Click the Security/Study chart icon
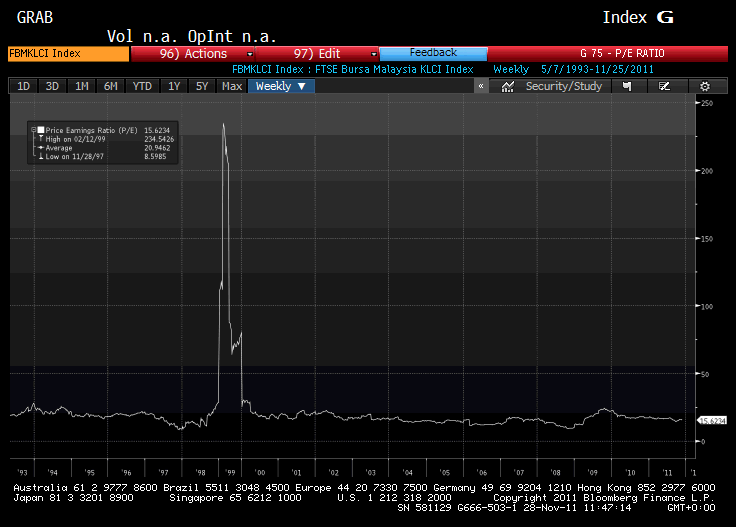Viewport: 736px width, 527px height. (x=508, y=86)
